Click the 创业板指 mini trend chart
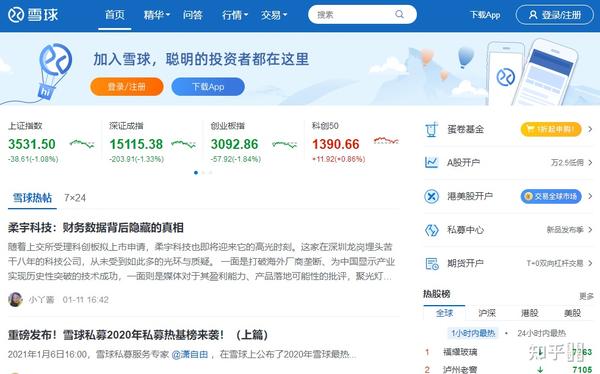The image size is (600, 374). (284, 144)
